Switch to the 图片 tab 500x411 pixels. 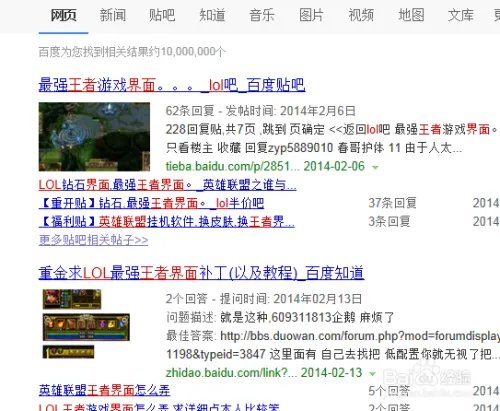point(311,15)
